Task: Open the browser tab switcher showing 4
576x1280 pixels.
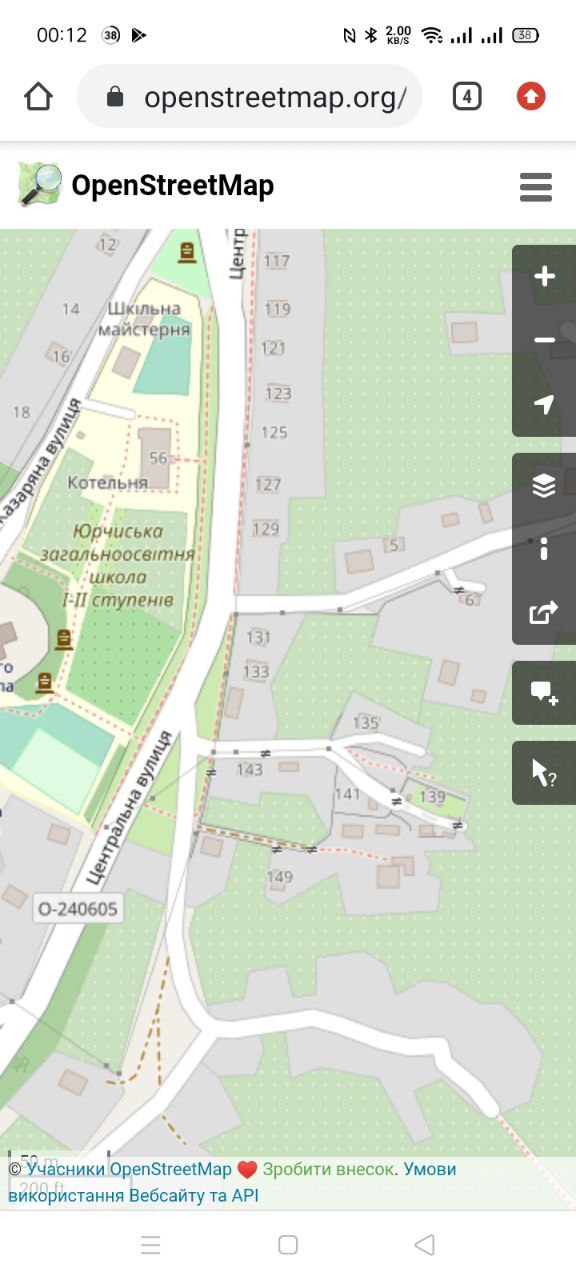Action: pos(467,96)
